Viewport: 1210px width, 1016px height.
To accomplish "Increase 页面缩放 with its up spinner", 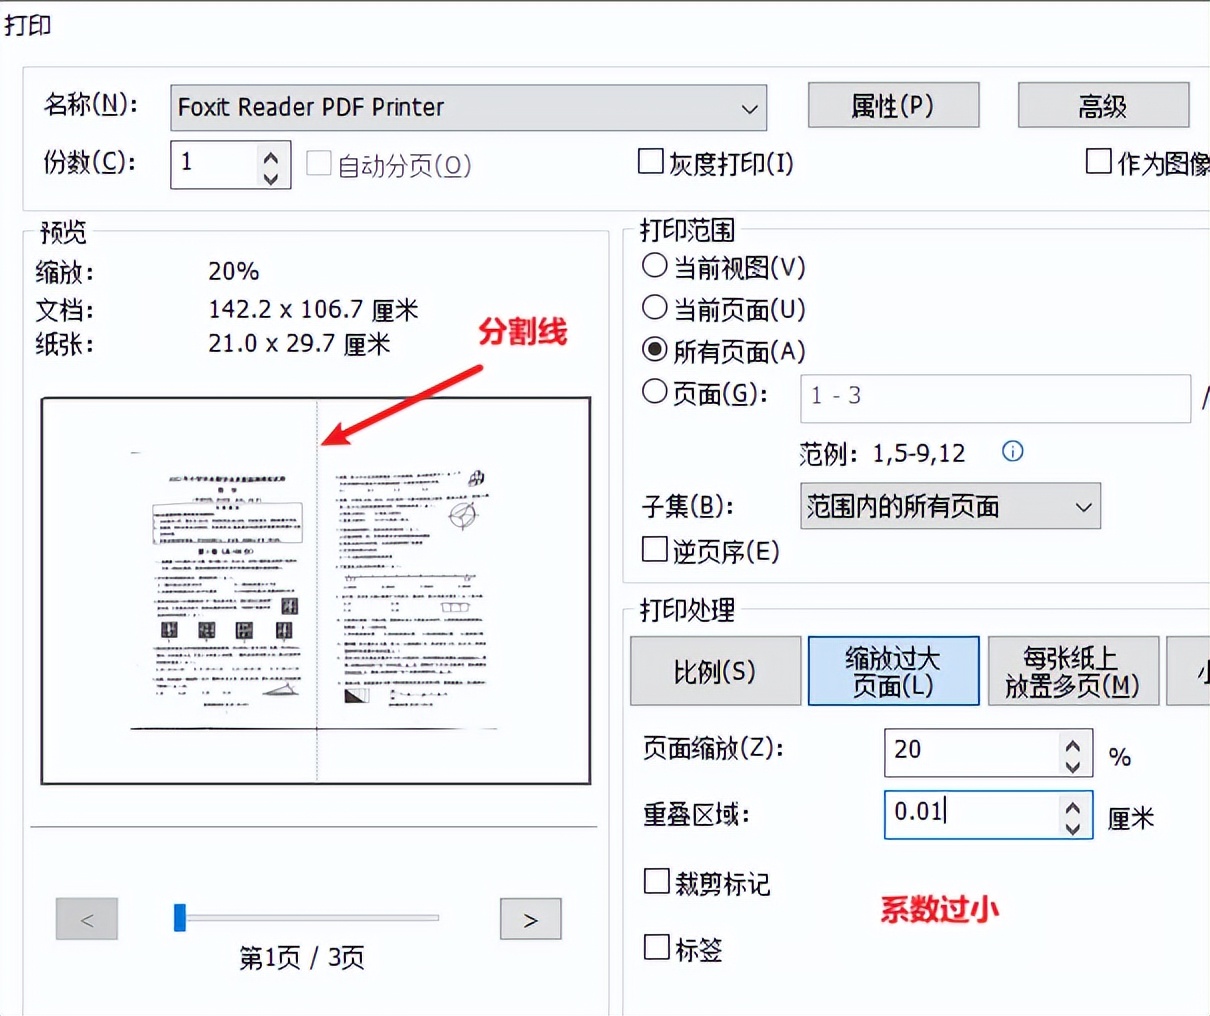I will pyautogui.click(x=1072, y=742).
